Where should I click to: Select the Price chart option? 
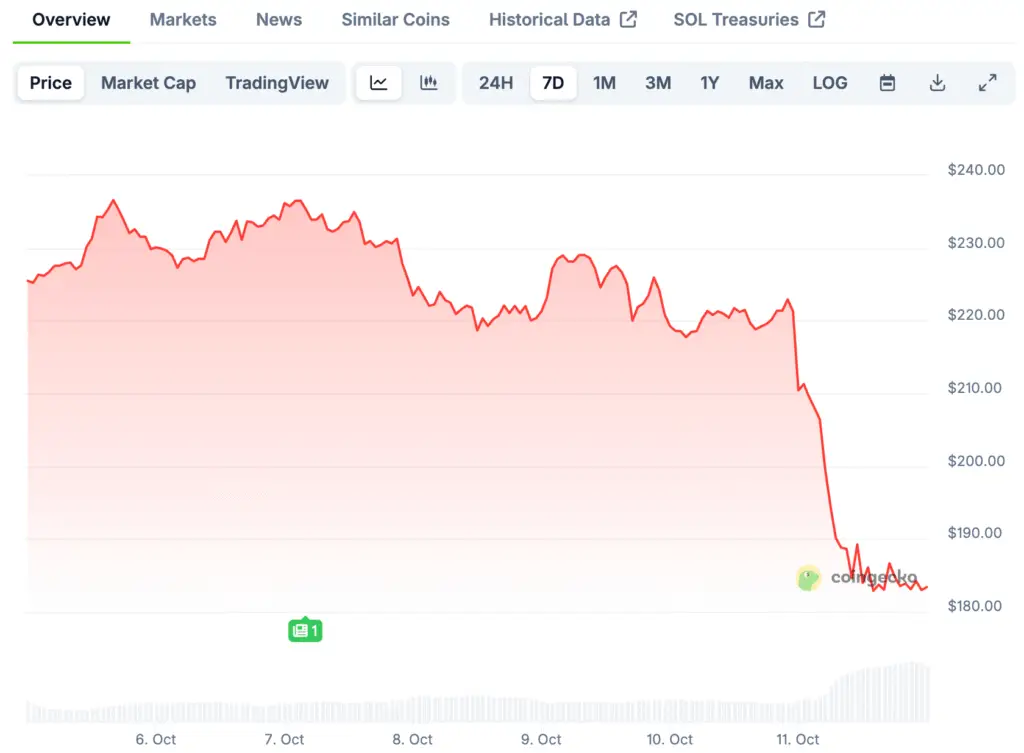[51, 83]
